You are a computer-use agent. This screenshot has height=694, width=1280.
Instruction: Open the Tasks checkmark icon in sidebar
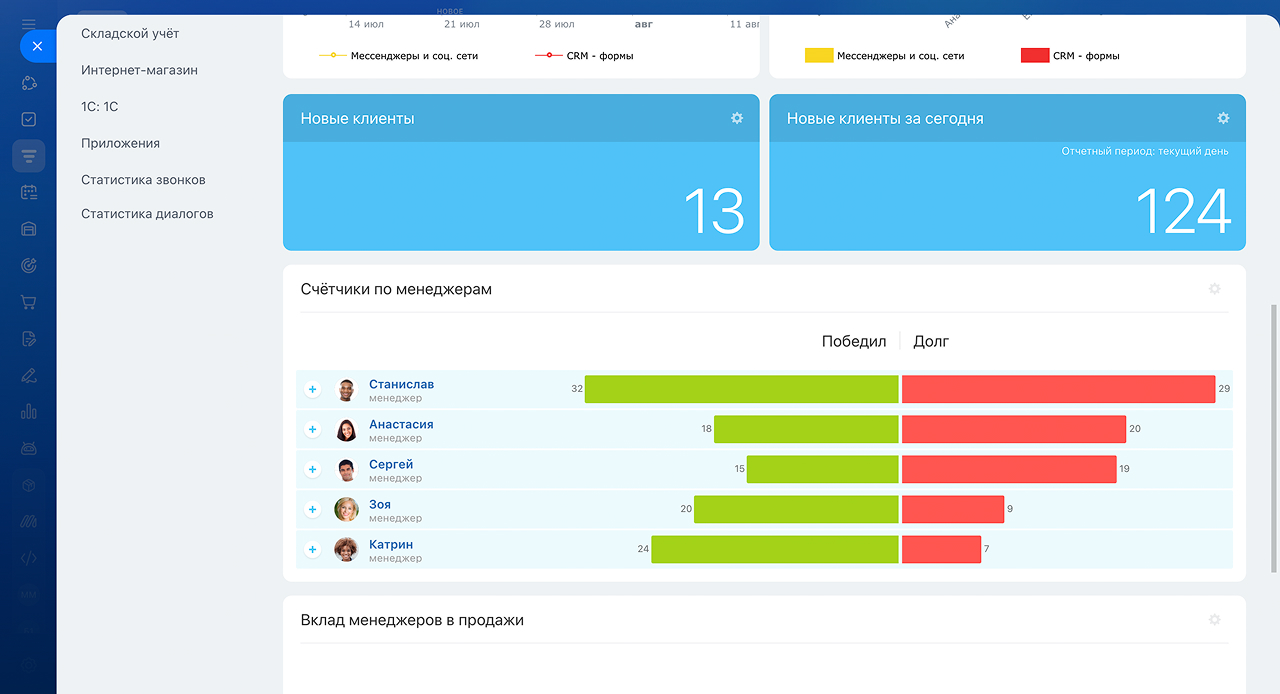click(x=29, y=119)
